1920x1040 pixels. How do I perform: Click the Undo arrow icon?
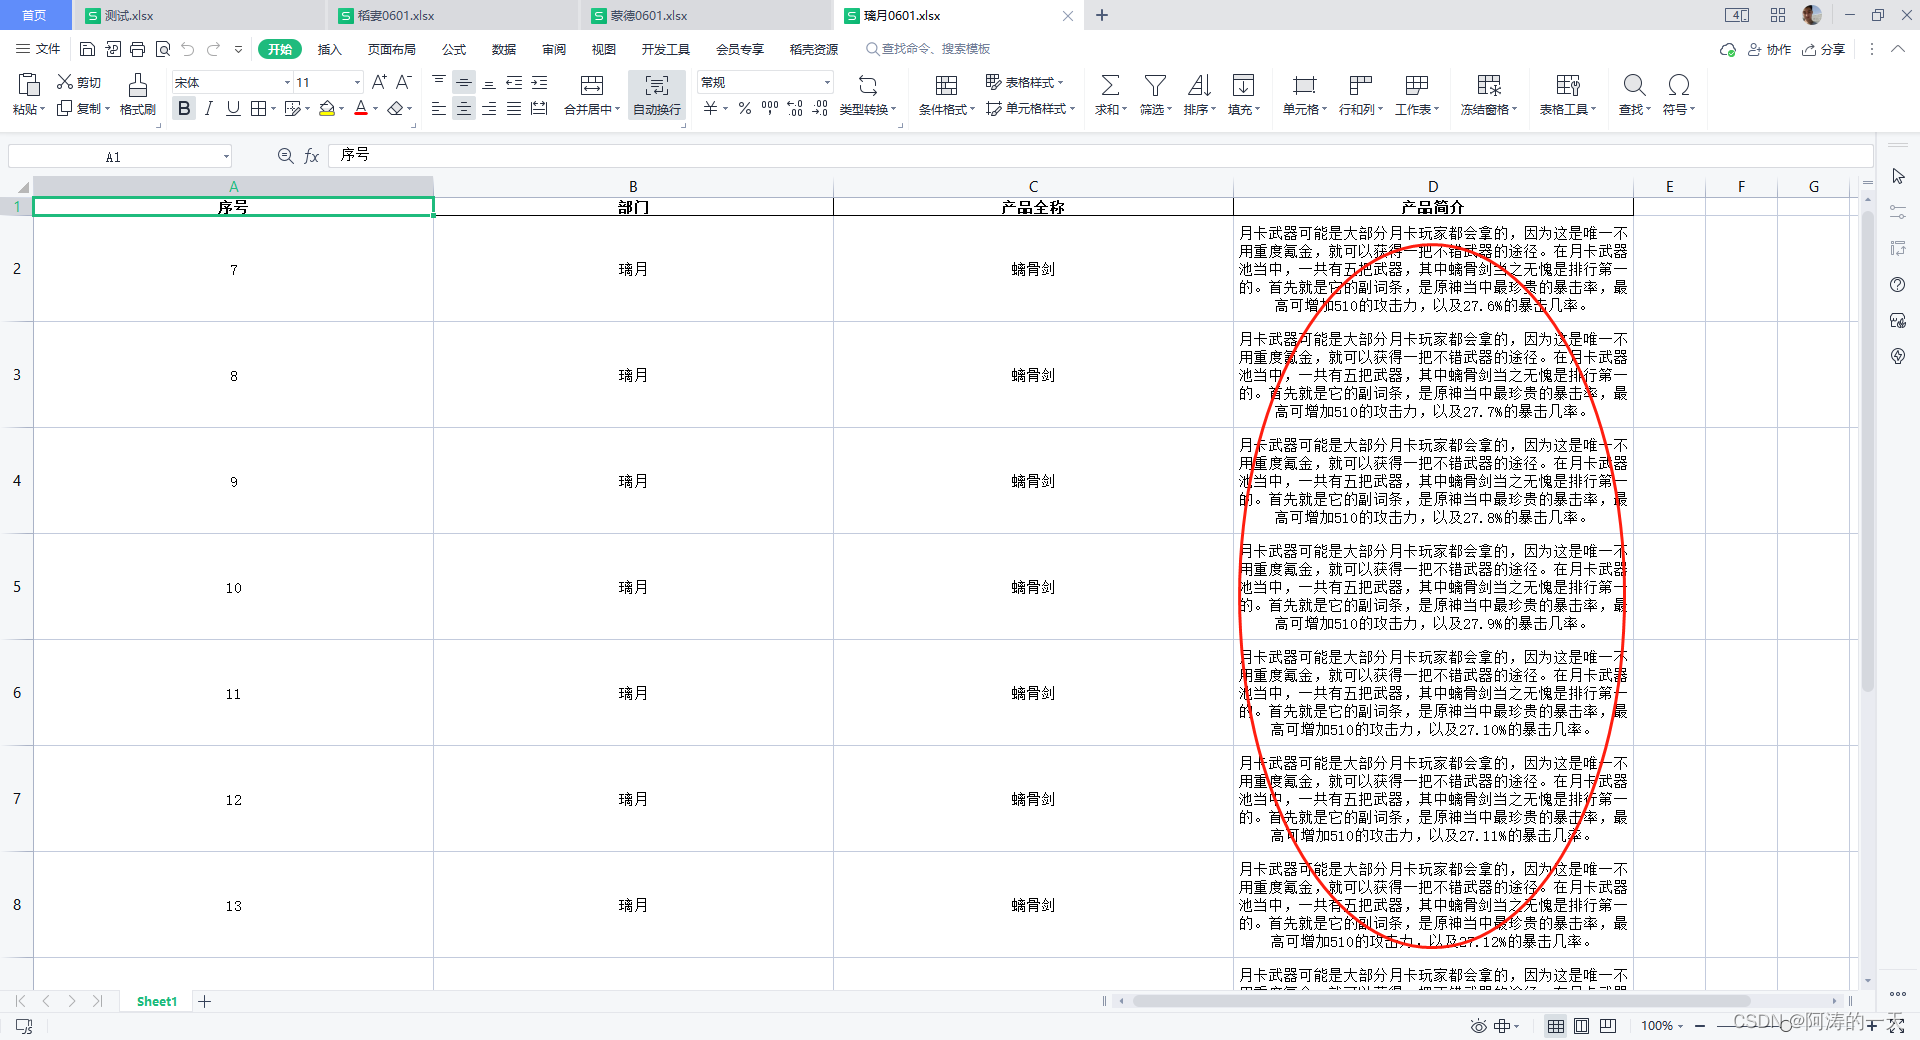click(x=188, y=49)
